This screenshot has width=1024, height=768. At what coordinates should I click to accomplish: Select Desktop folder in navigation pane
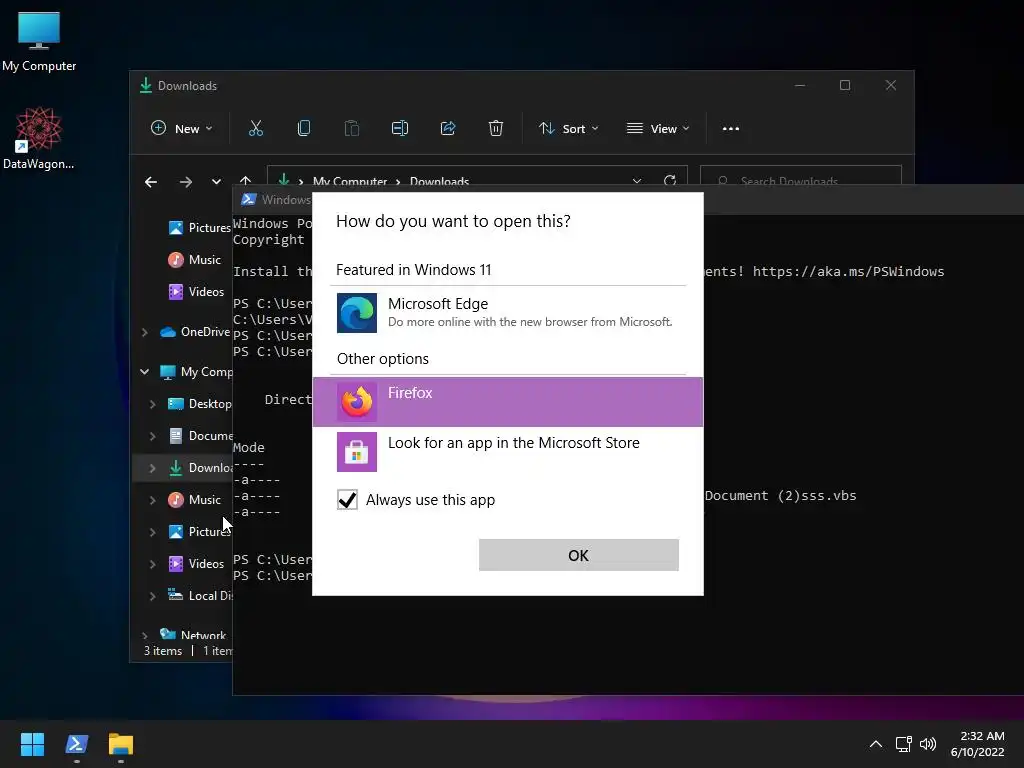(199, 404)
